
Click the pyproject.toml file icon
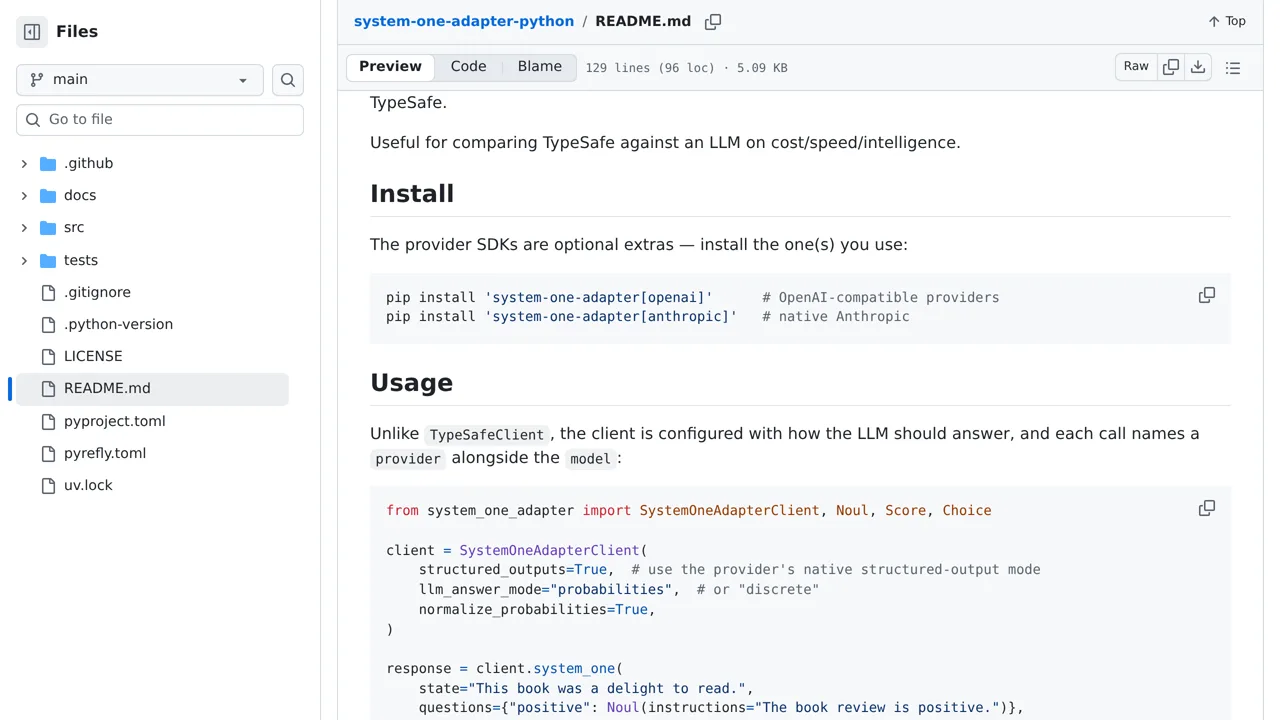click(x=48, y=422)
